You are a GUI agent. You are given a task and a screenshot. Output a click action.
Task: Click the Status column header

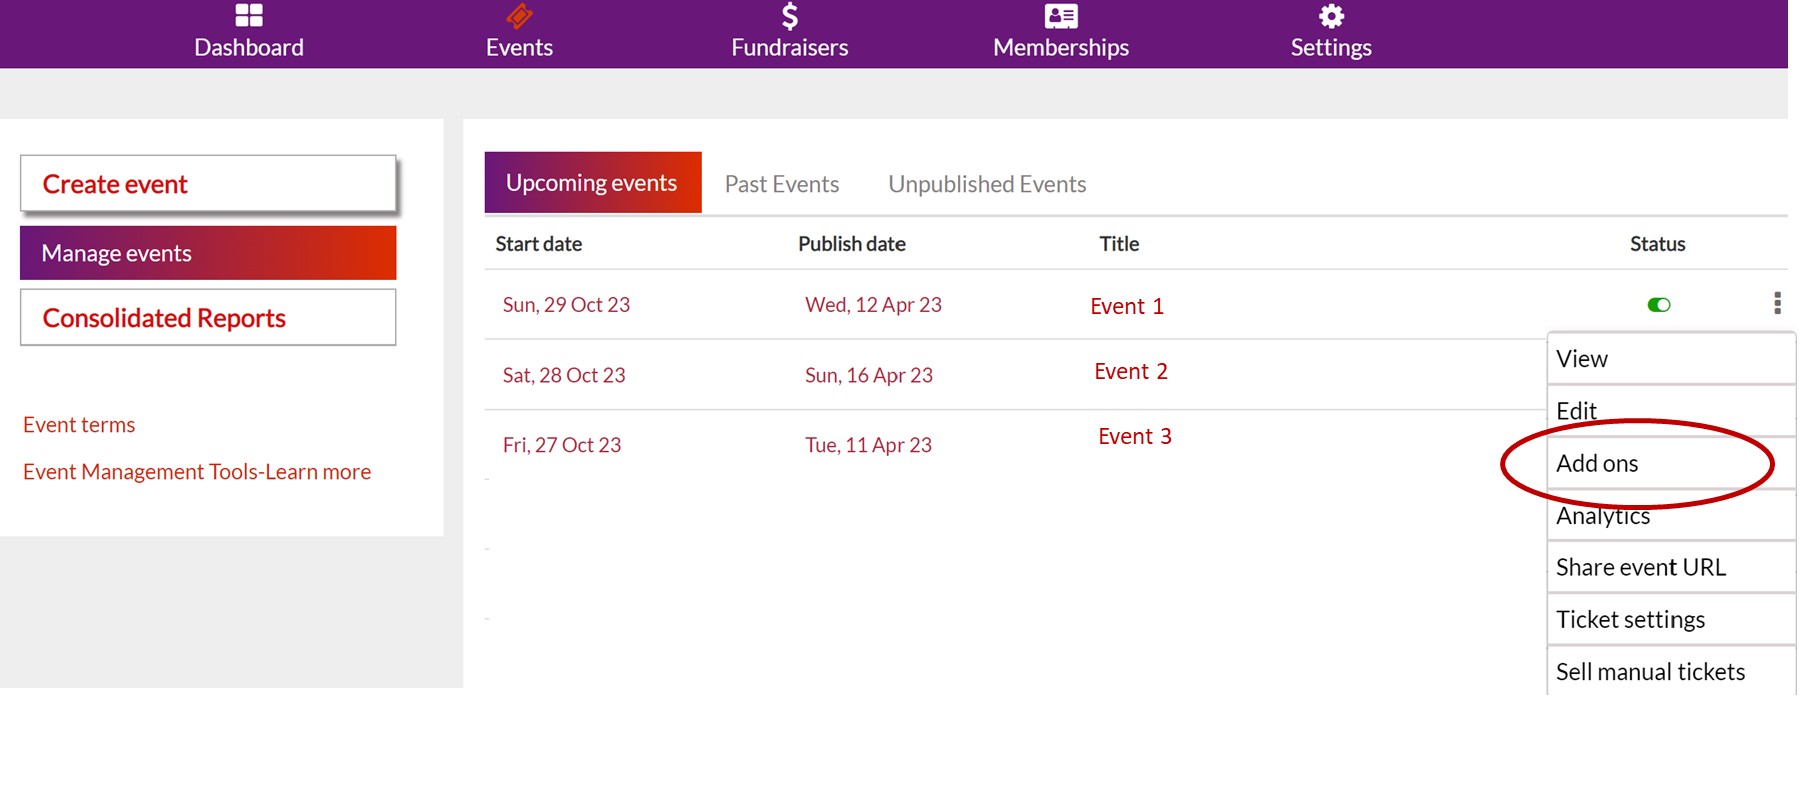click(1657, 244)
